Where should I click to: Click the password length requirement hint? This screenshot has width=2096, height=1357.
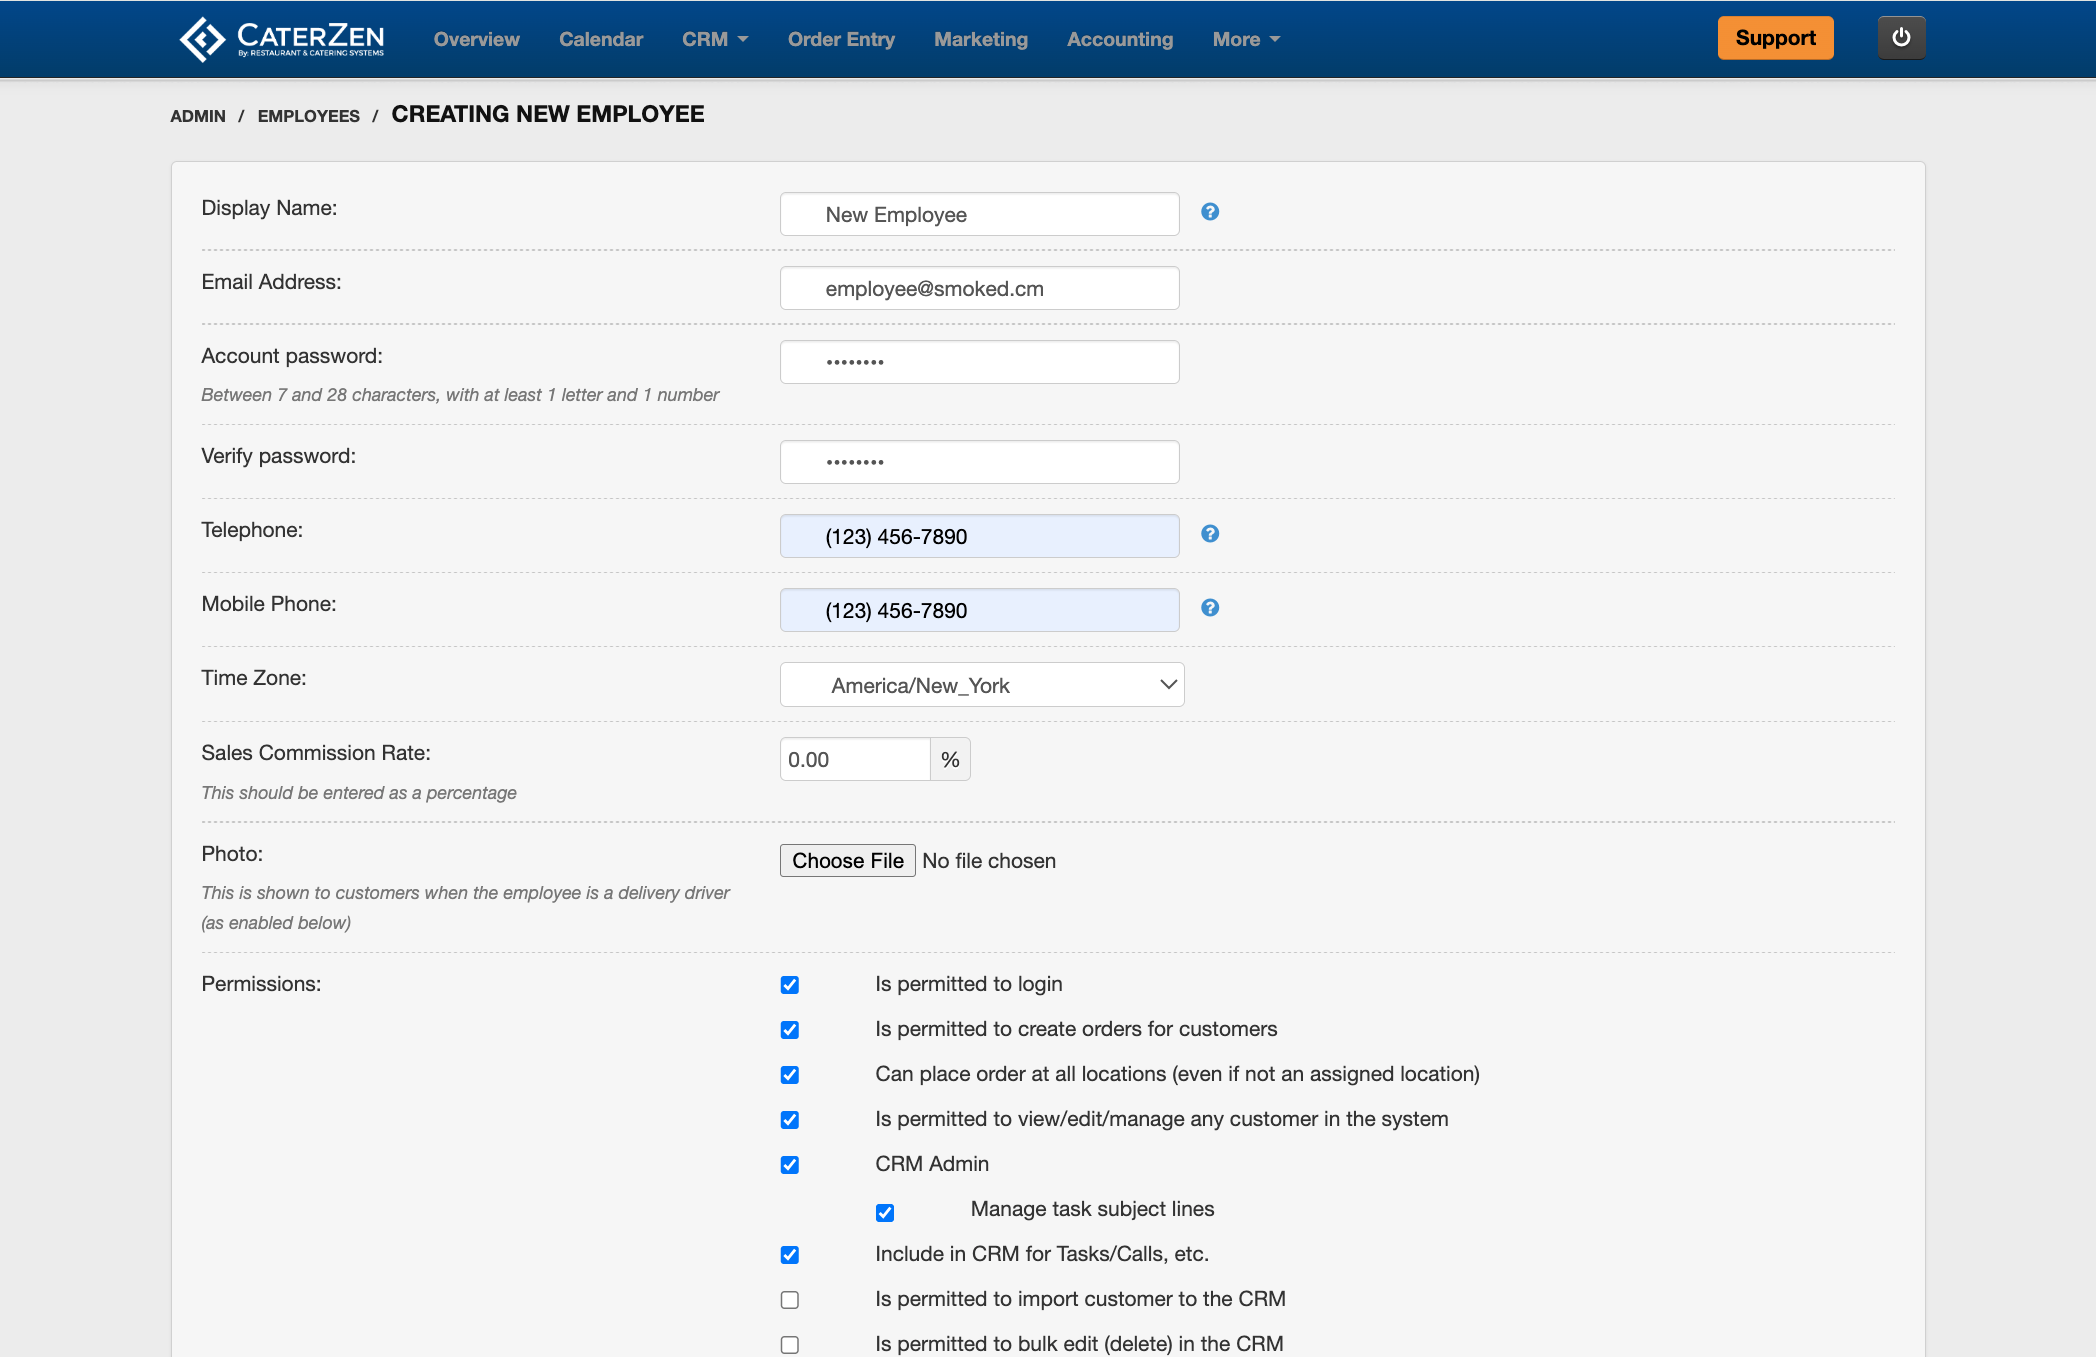tap(460, 395)
